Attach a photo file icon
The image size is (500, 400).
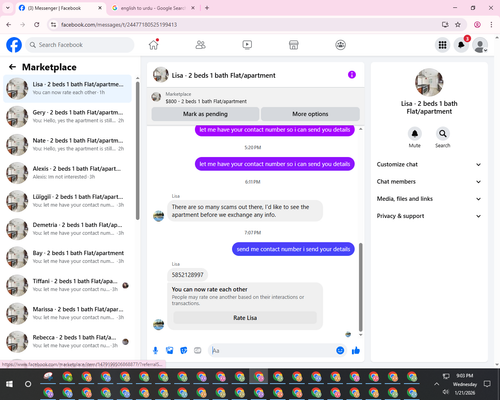tap(170, 350)
